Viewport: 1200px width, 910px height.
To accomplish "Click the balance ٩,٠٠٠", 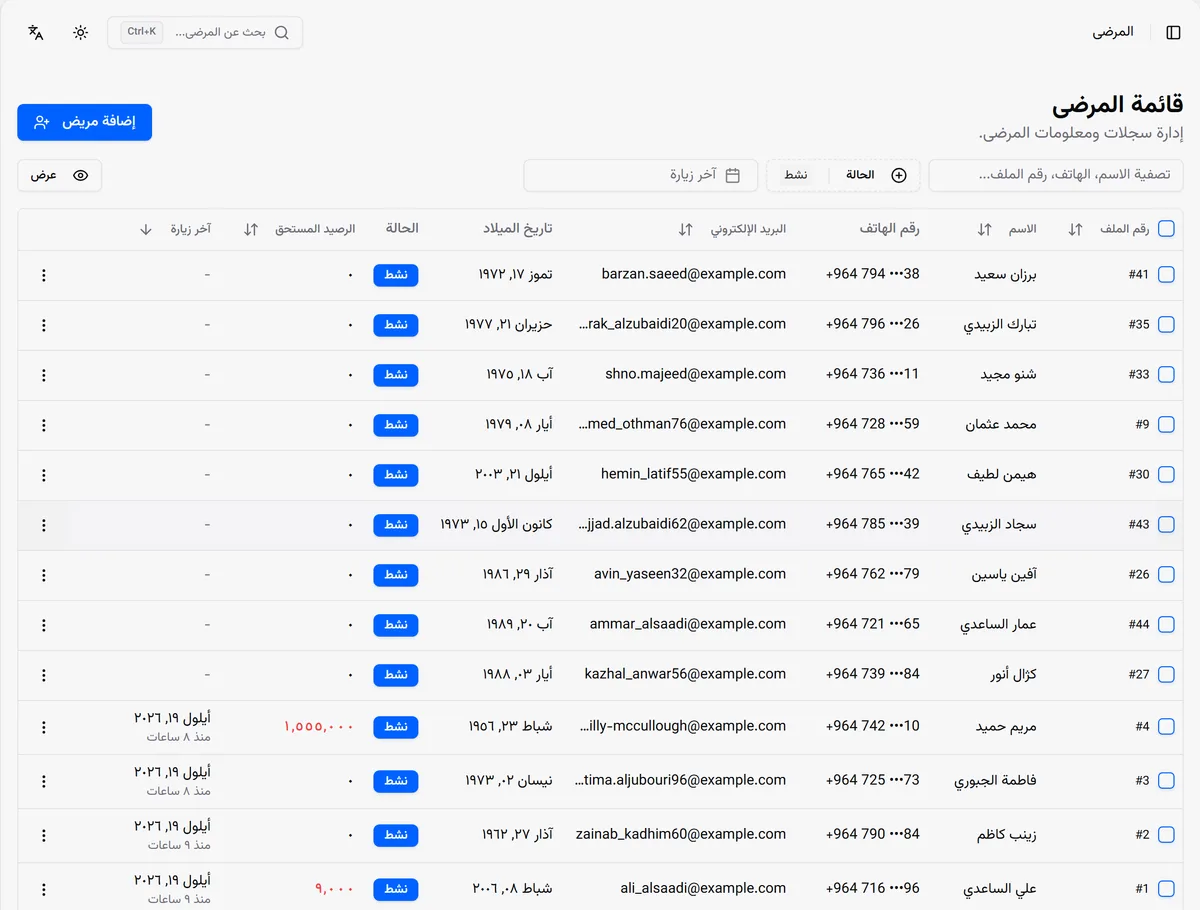I will [x=335, y=888].
